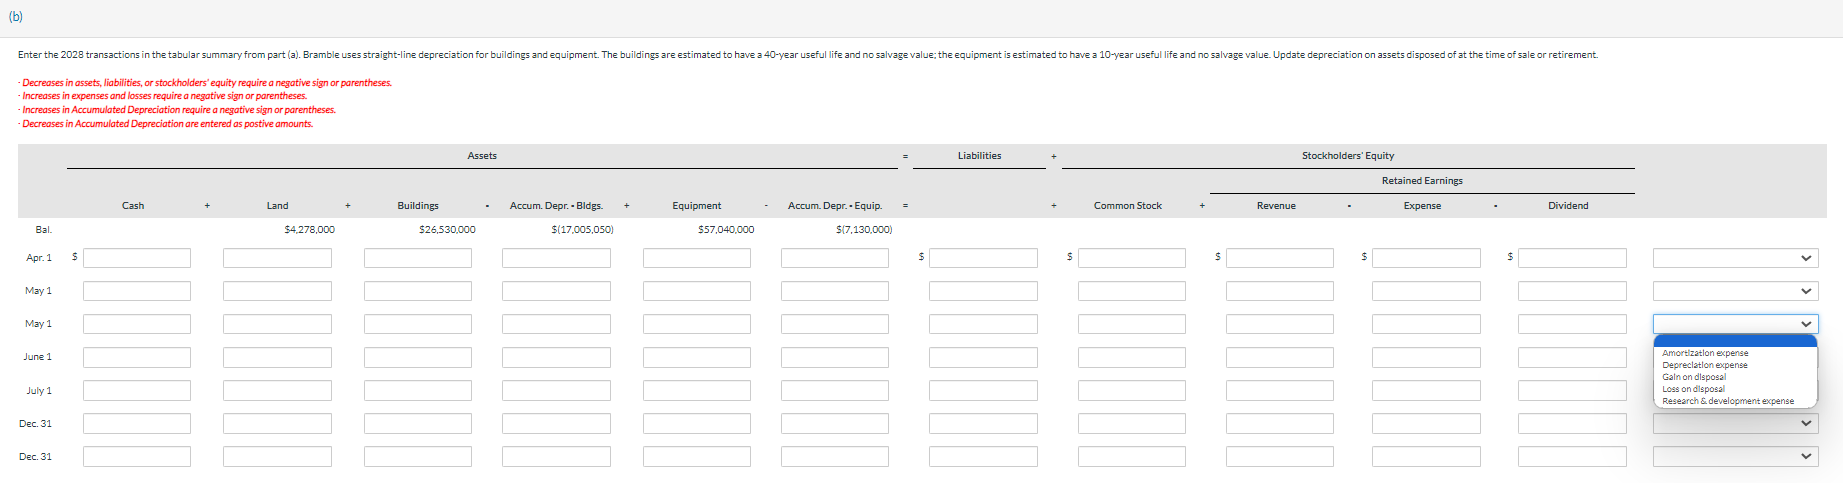Select the Apr. 1 Accum. Depr.-Equip. field
The image size is (1843, 483).
(x=835, y=258)
